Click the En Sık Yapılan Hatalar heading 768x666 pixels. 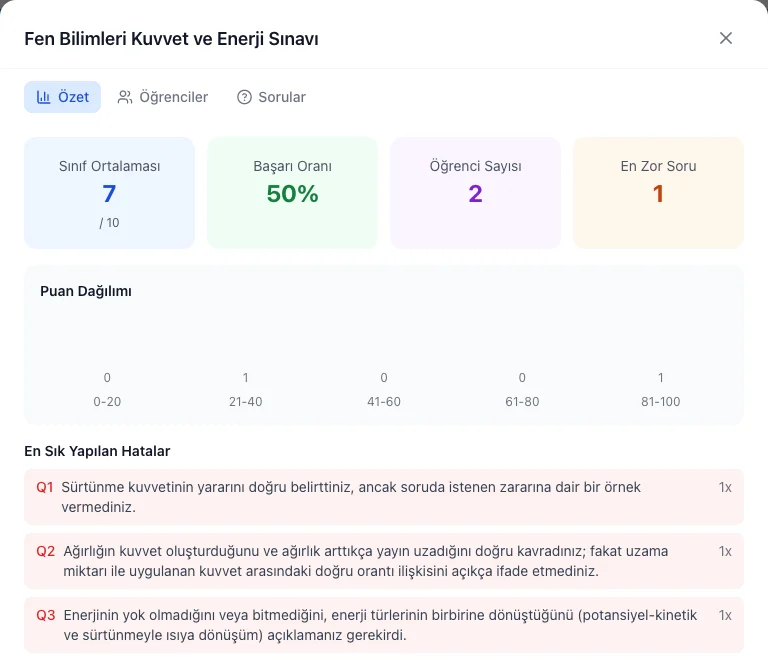[97, 451]
